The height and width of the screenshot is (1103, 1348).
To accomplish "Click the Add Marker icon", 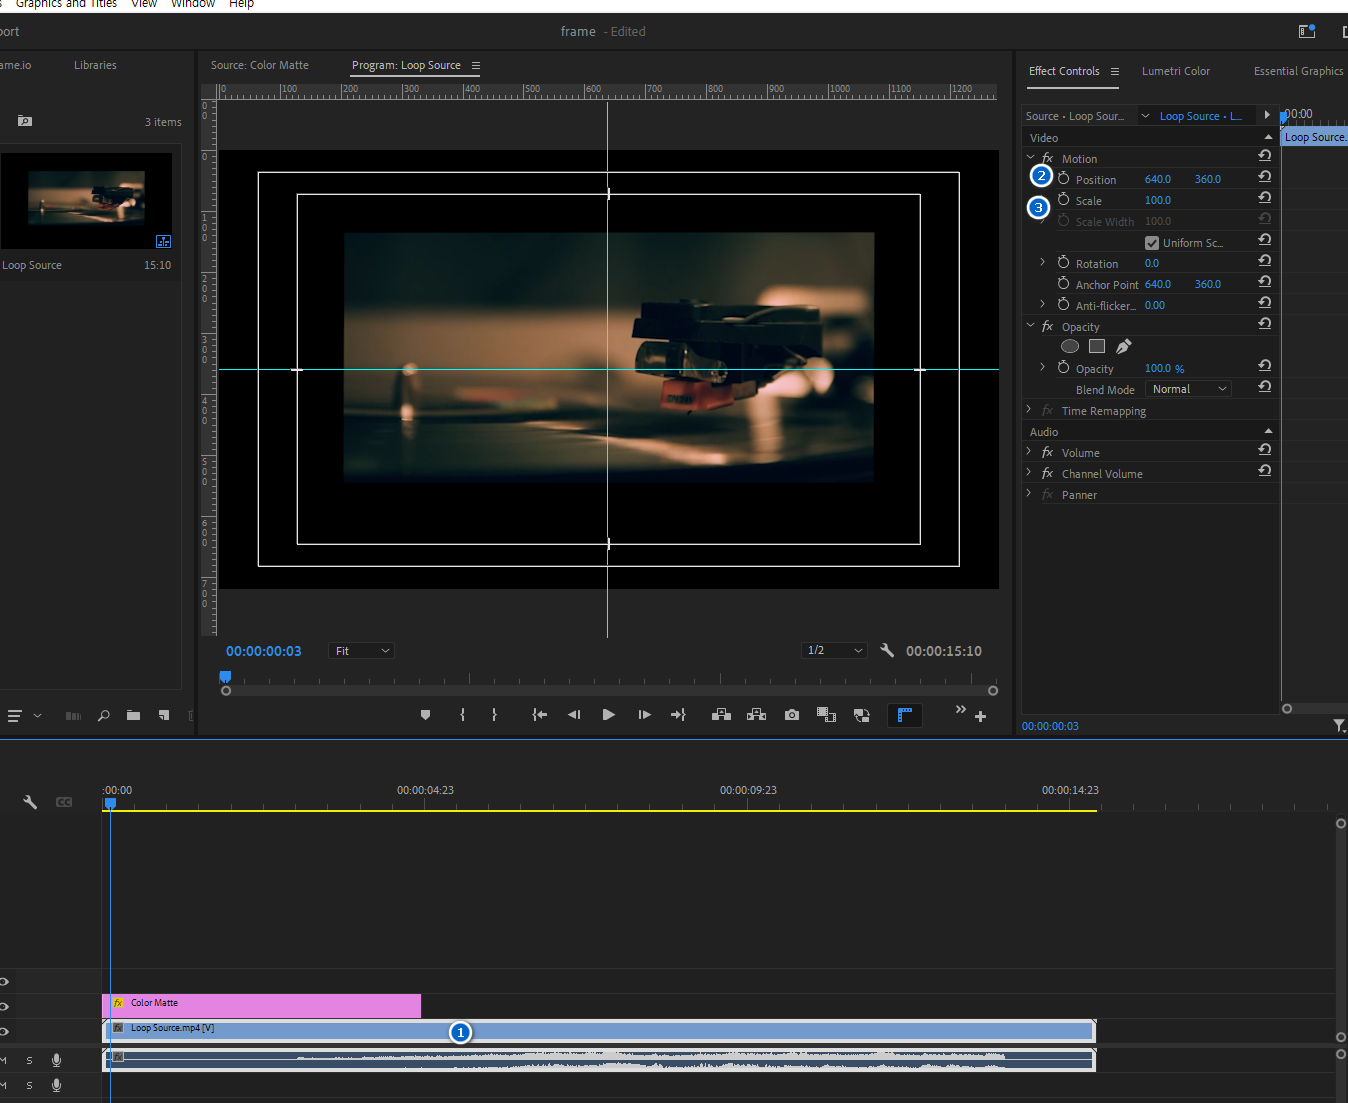I will (425, 715).
